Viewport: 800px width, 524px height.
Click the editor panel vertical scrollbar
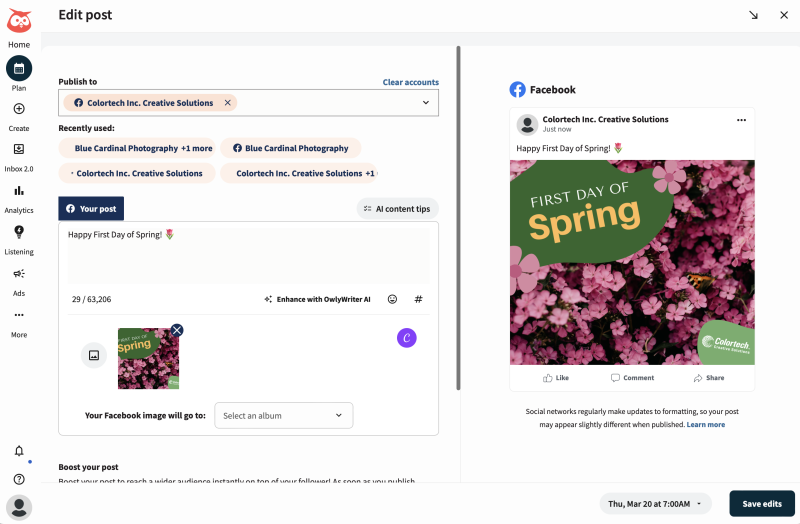[458, 218]
